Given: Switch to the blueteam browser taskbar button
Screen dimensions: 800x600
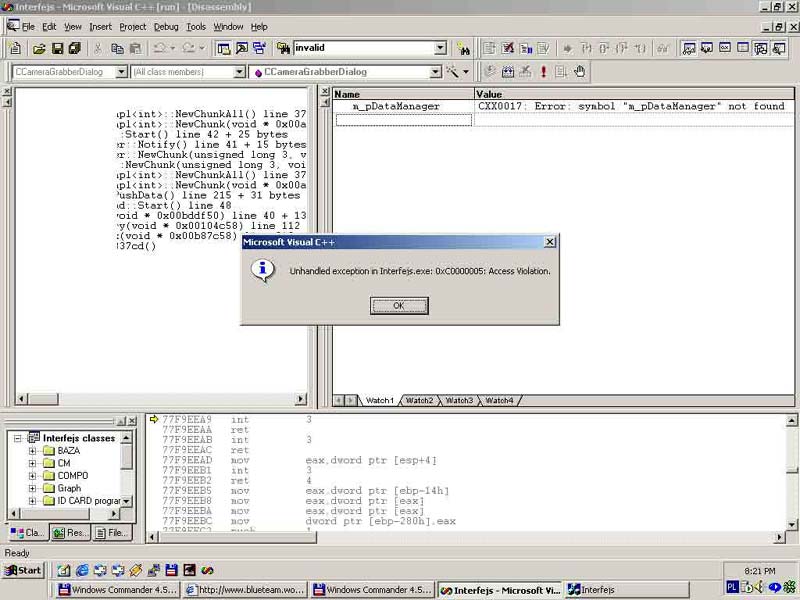Looking at the screenshot, I should click(x=246, y=590).
